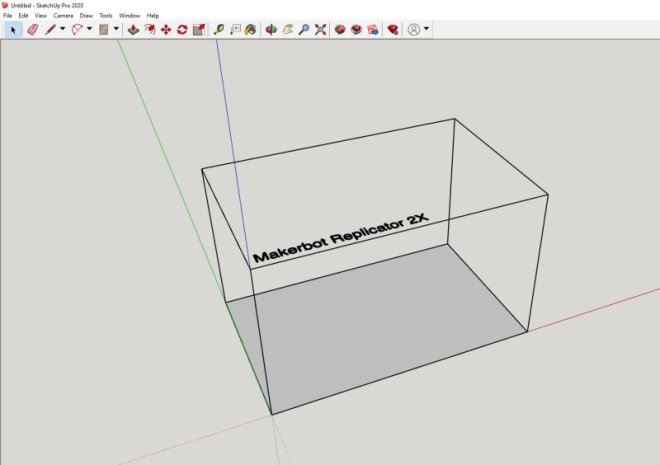Viewport: 660px width, 465px height.
Task: Select the Push/Pull tool
Action: tap(133, 30)
